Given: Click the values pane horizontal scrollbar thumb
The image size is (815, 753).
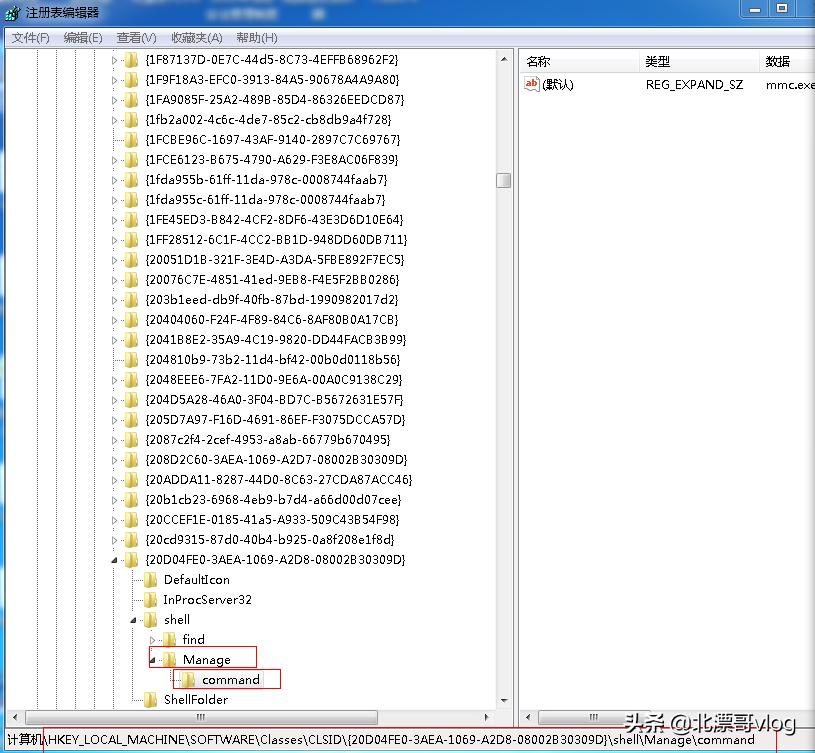Looking at the screenshot, I should tap(594, 718).
